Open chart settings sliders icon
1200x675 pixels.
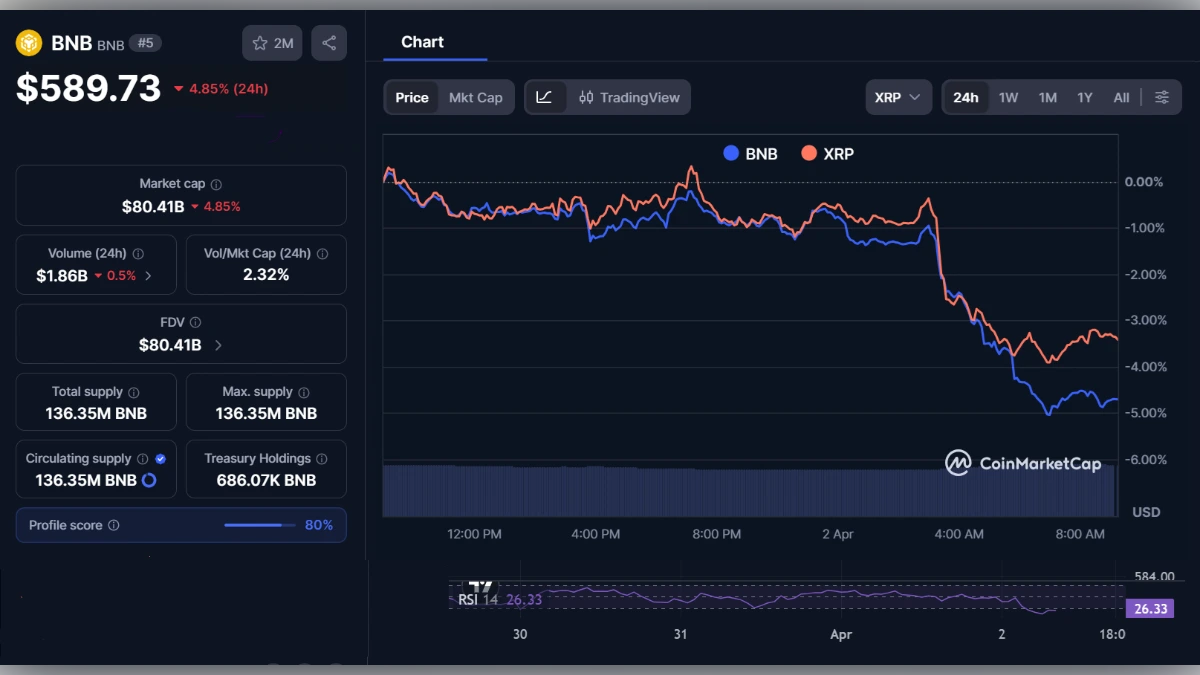tap(1162, 97)
